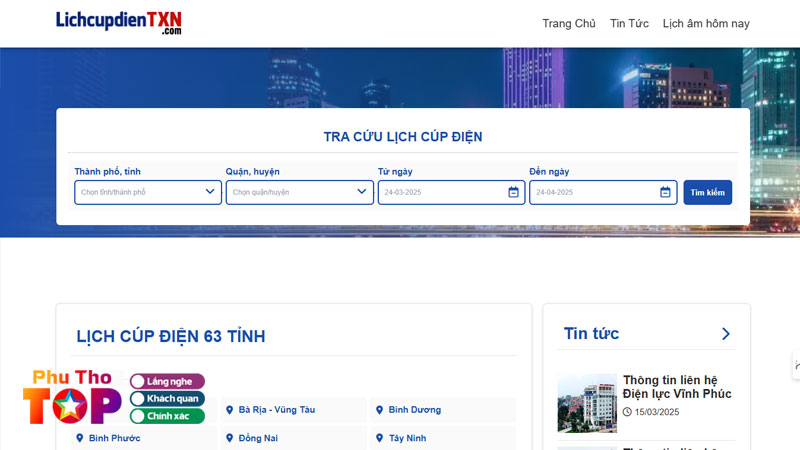Screen dimensions: 800x450
Task: Click the LichcupdienTXN.com logo
Action: 118,23
